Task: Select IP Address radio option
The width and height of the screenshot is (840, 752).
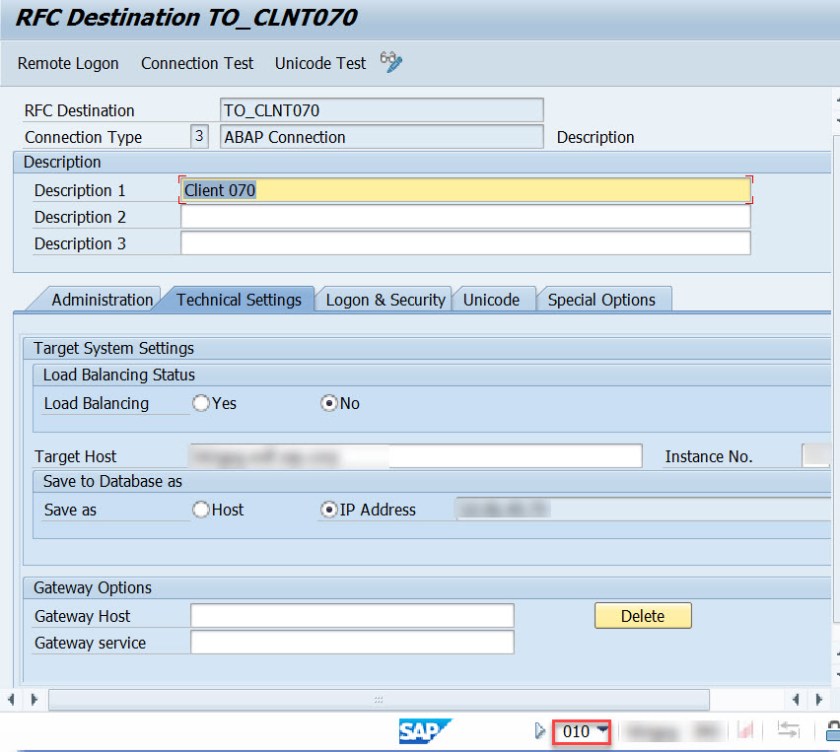Action: [x=329, y=510]
